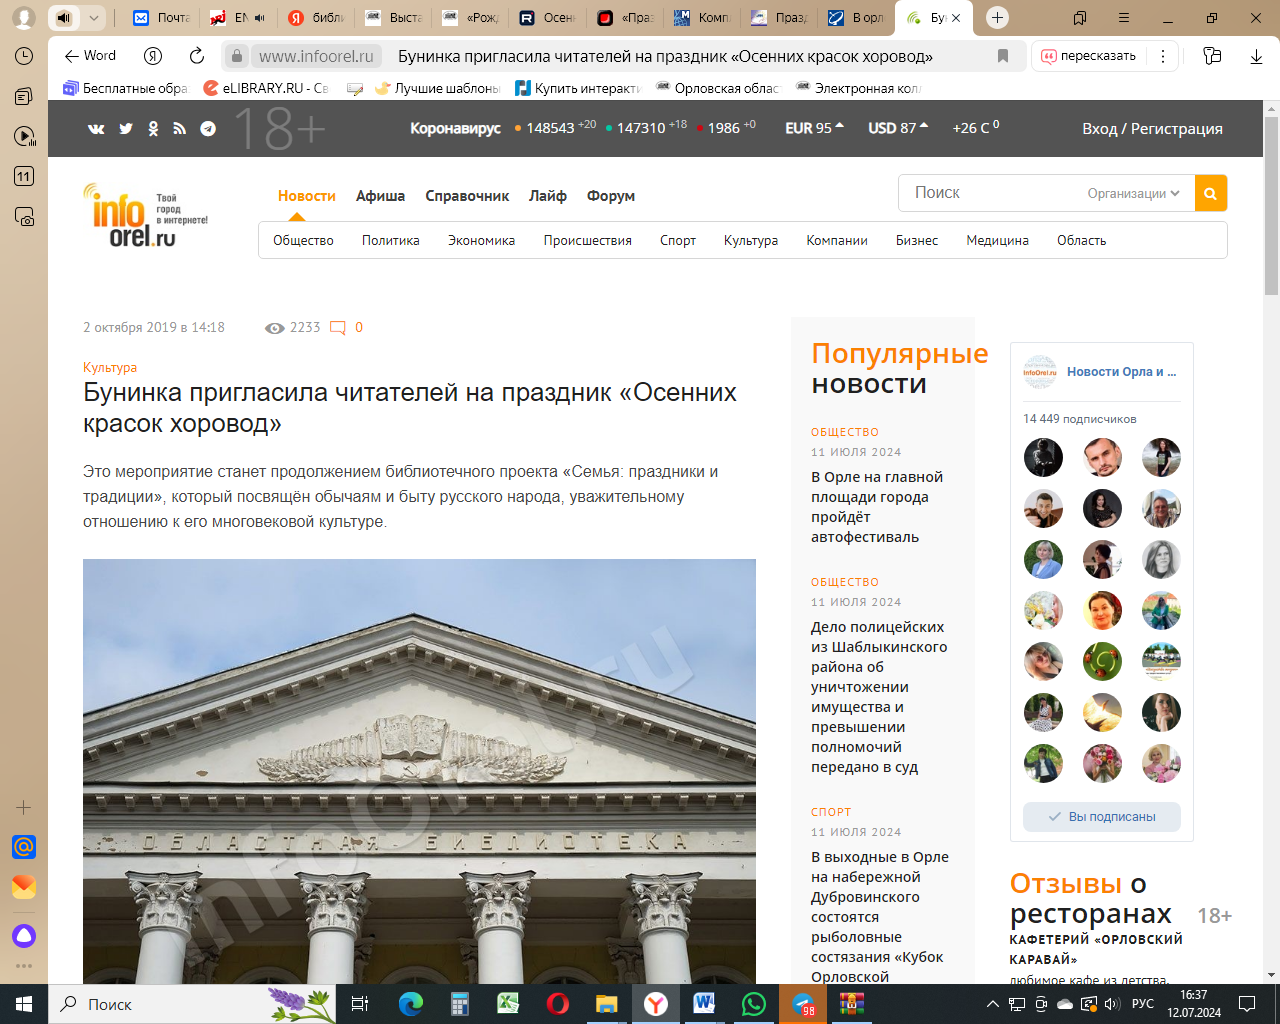The width and height of the screenshot is (1280, 1024).
Task: Click the Telegram icon in site header
Action: tap(208, 128)
